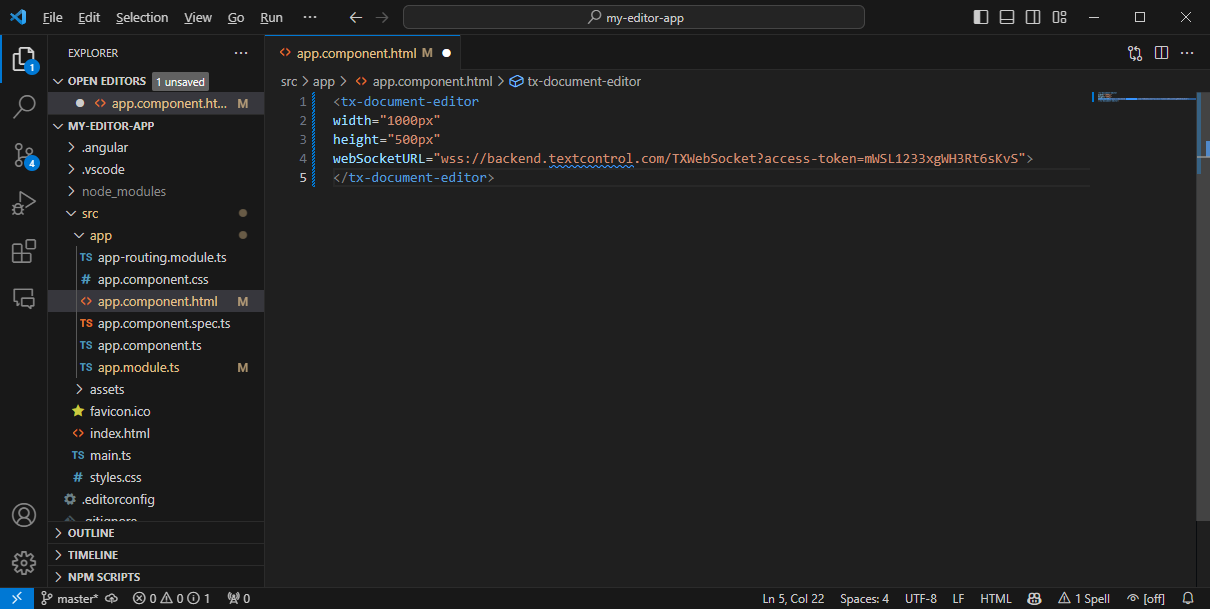Go back with the left arrow
The image size is (1210, 609).
(x=356, y=17)
